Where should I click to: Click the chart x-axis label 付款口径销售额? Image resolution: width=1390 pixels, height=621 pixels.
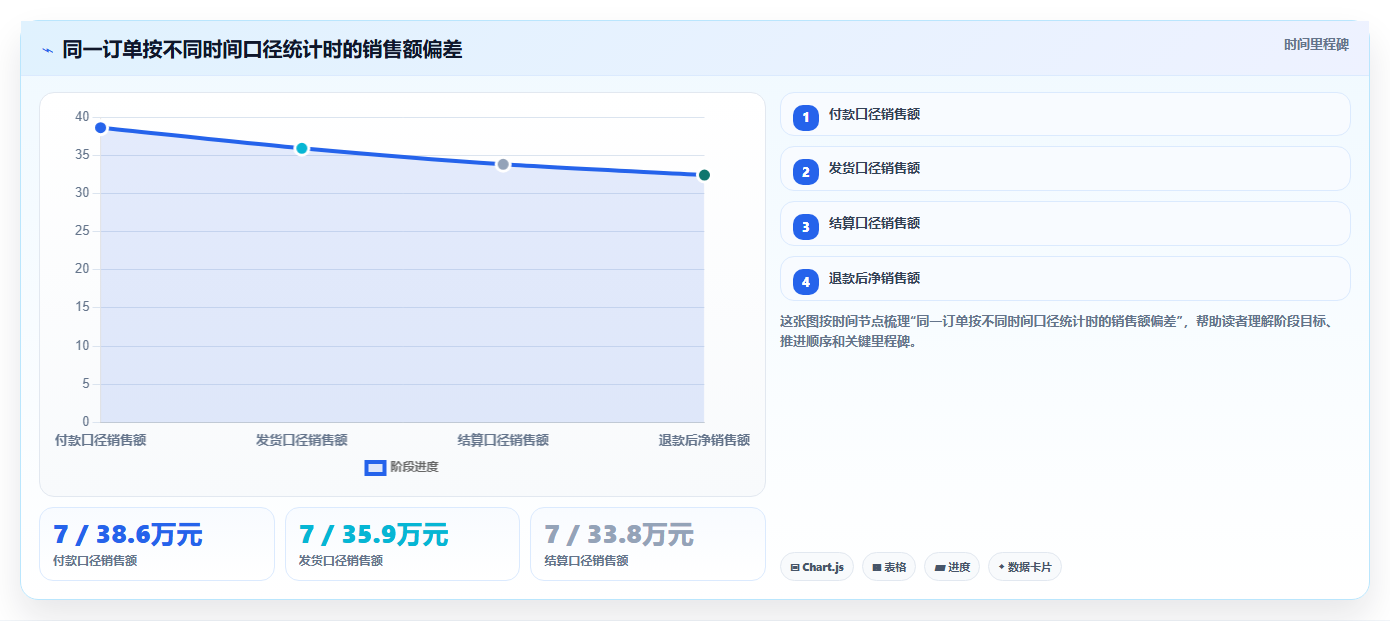100,440
